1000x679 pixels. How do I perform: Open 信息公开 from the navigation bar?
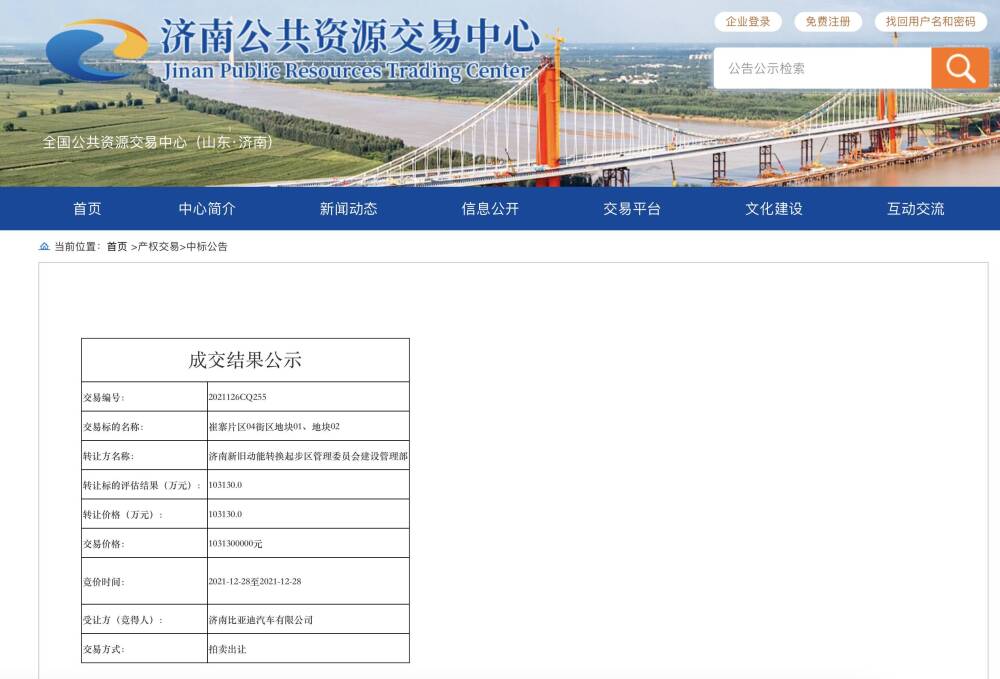point(490,209)
